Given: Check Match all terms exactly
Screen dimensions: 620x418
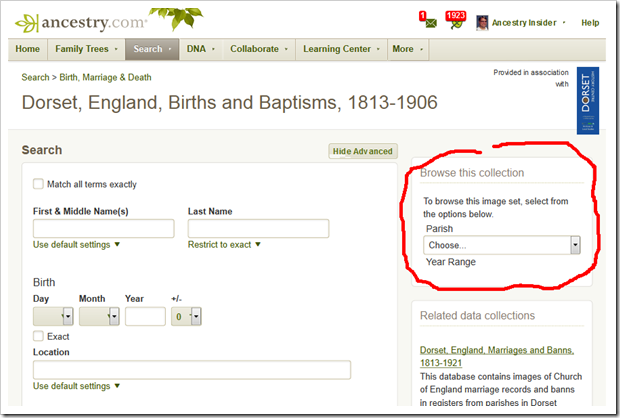Looking at the screenshot, I should [x=38, y=184].
